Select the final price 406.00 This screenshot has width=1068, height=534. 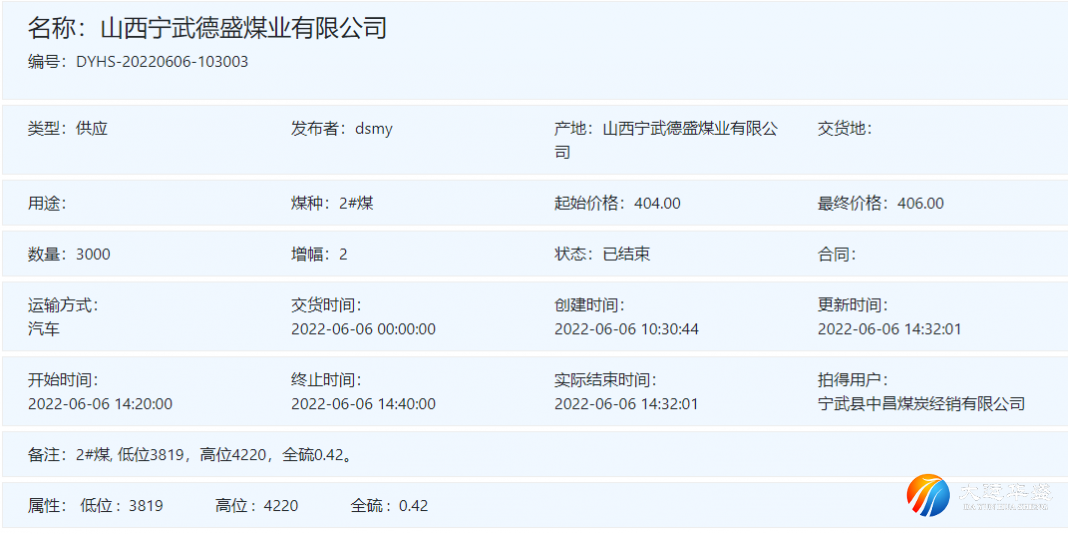click(x=920, y=203)
